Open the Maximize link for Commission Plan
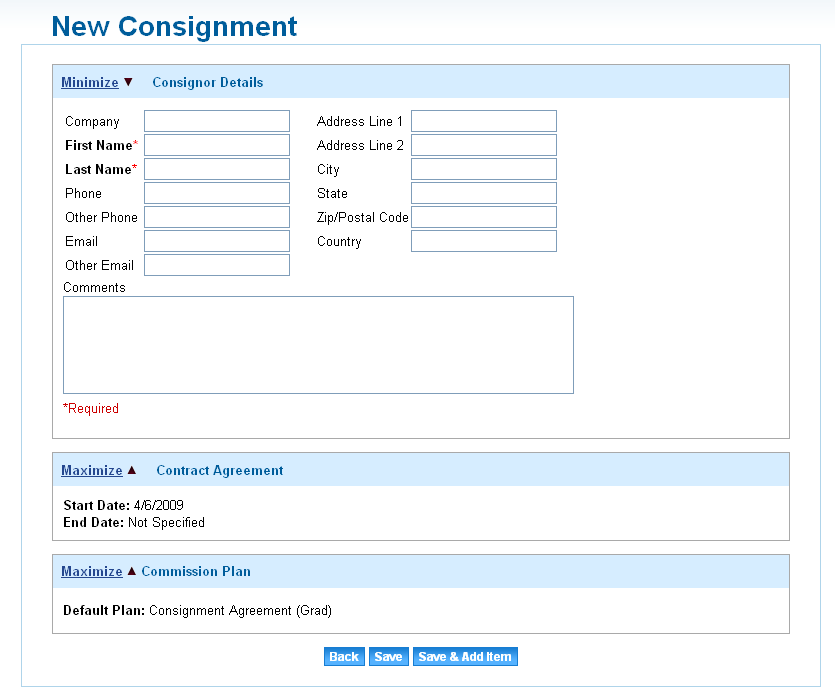This screenshot has width=835, height=699. (x=92, y=571)
